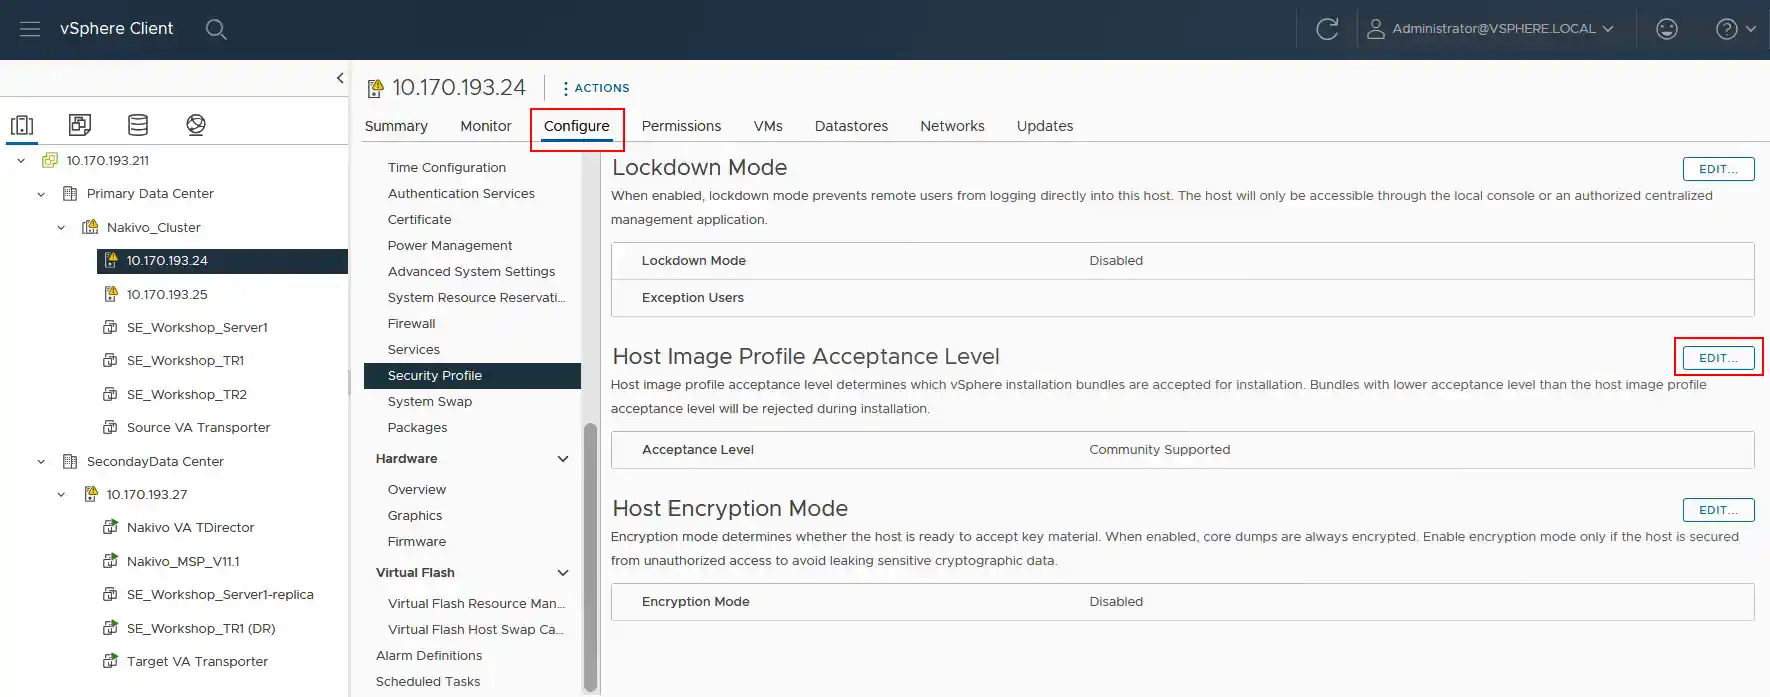This screenshot has height=697, width=1770.
Task: Select Services in the configure menu
Action: click(x=413, y=350)
